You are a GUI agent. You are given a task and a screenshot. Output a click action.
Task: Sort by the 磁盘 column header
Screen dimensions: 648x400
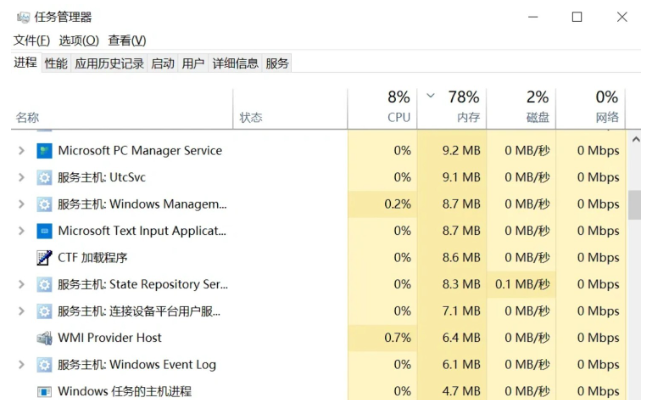coord(522,109)
